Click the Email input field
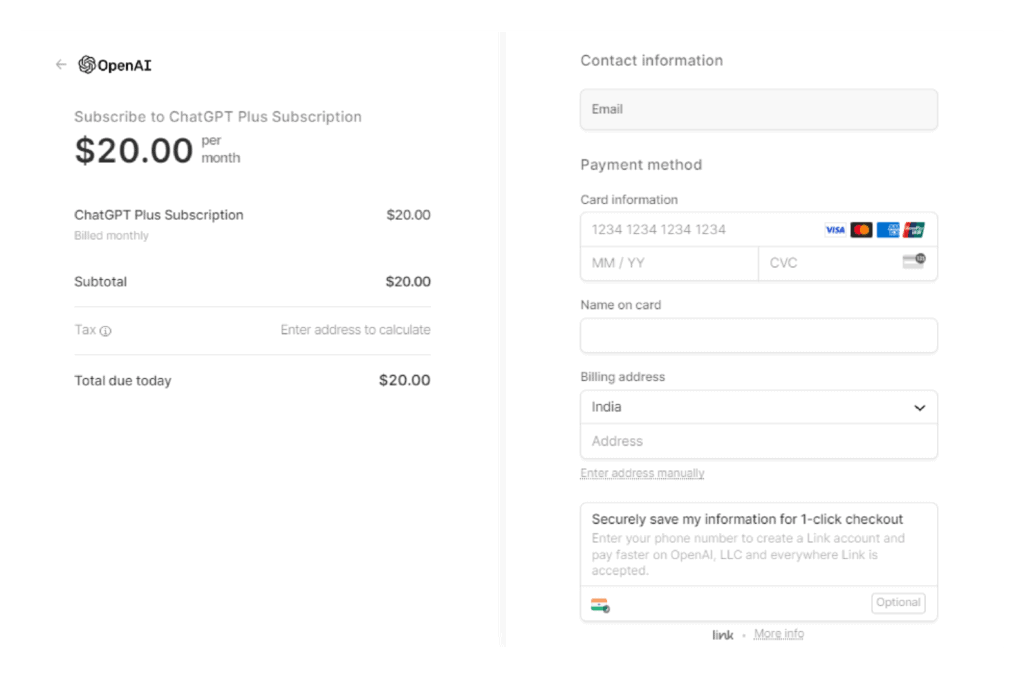Viewport: 1024px width, 697px height. pos(758,110)
